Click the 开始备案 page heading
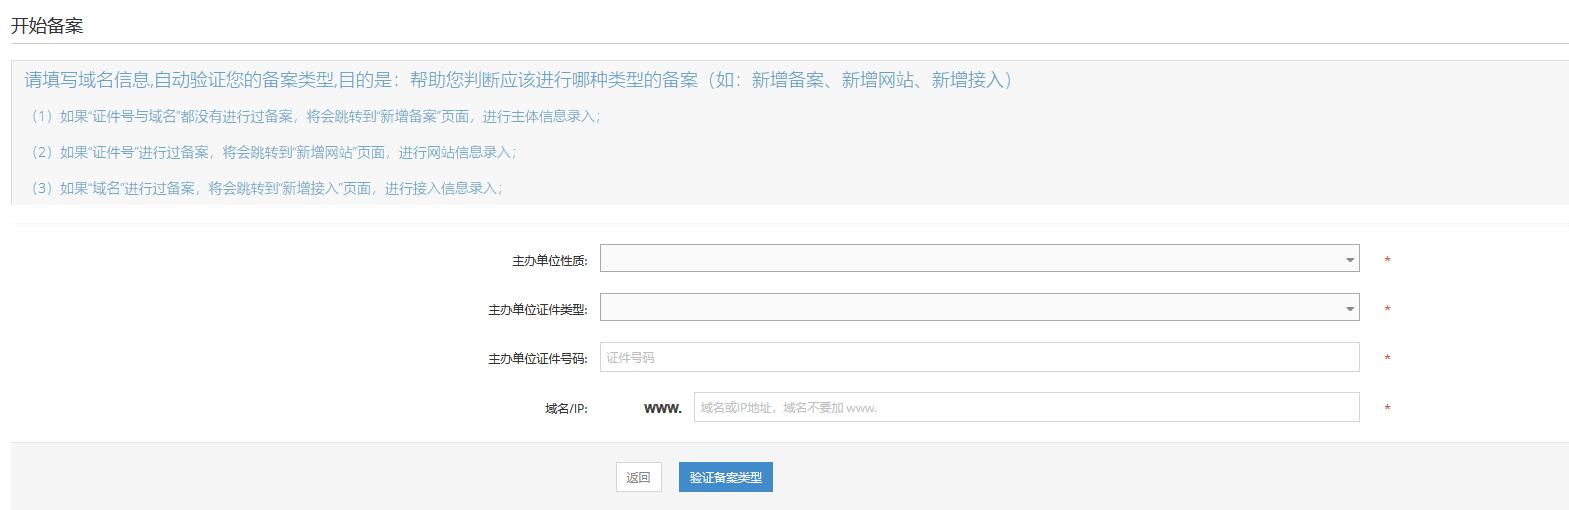The width and height of the screenshot is (1569, 510). coord(47,26)
